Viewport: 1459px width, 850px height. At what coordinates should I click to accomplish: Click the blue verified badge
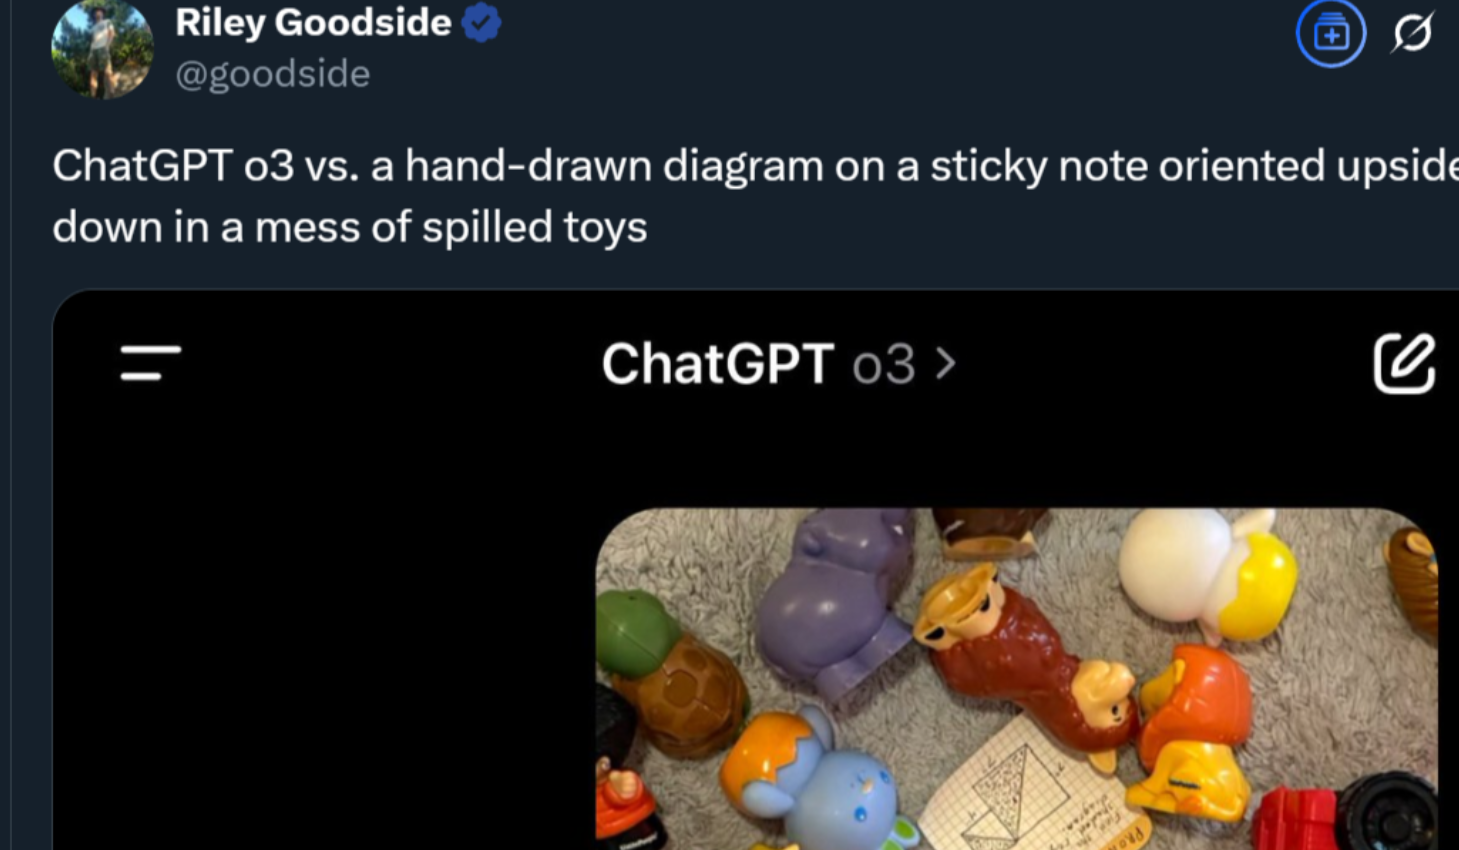click(x=482, y=23)
